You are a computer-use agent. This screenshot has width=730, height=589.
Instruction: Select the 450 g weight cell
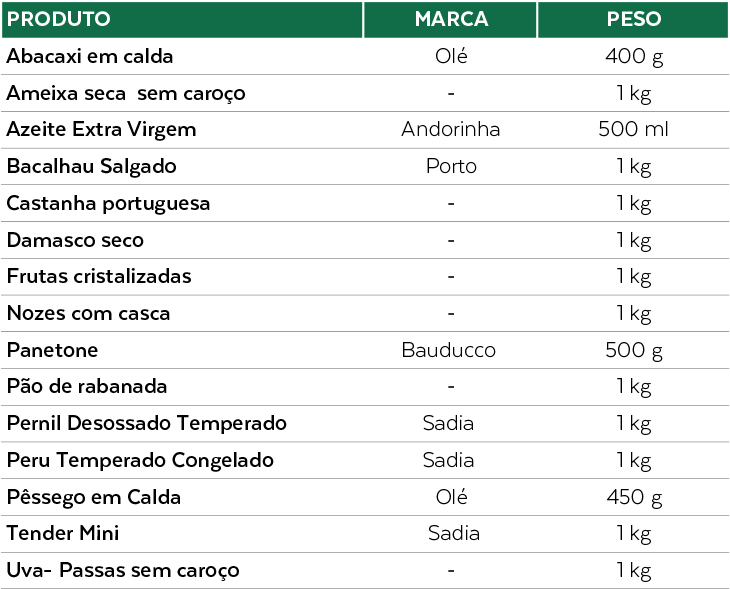(634, 497)
